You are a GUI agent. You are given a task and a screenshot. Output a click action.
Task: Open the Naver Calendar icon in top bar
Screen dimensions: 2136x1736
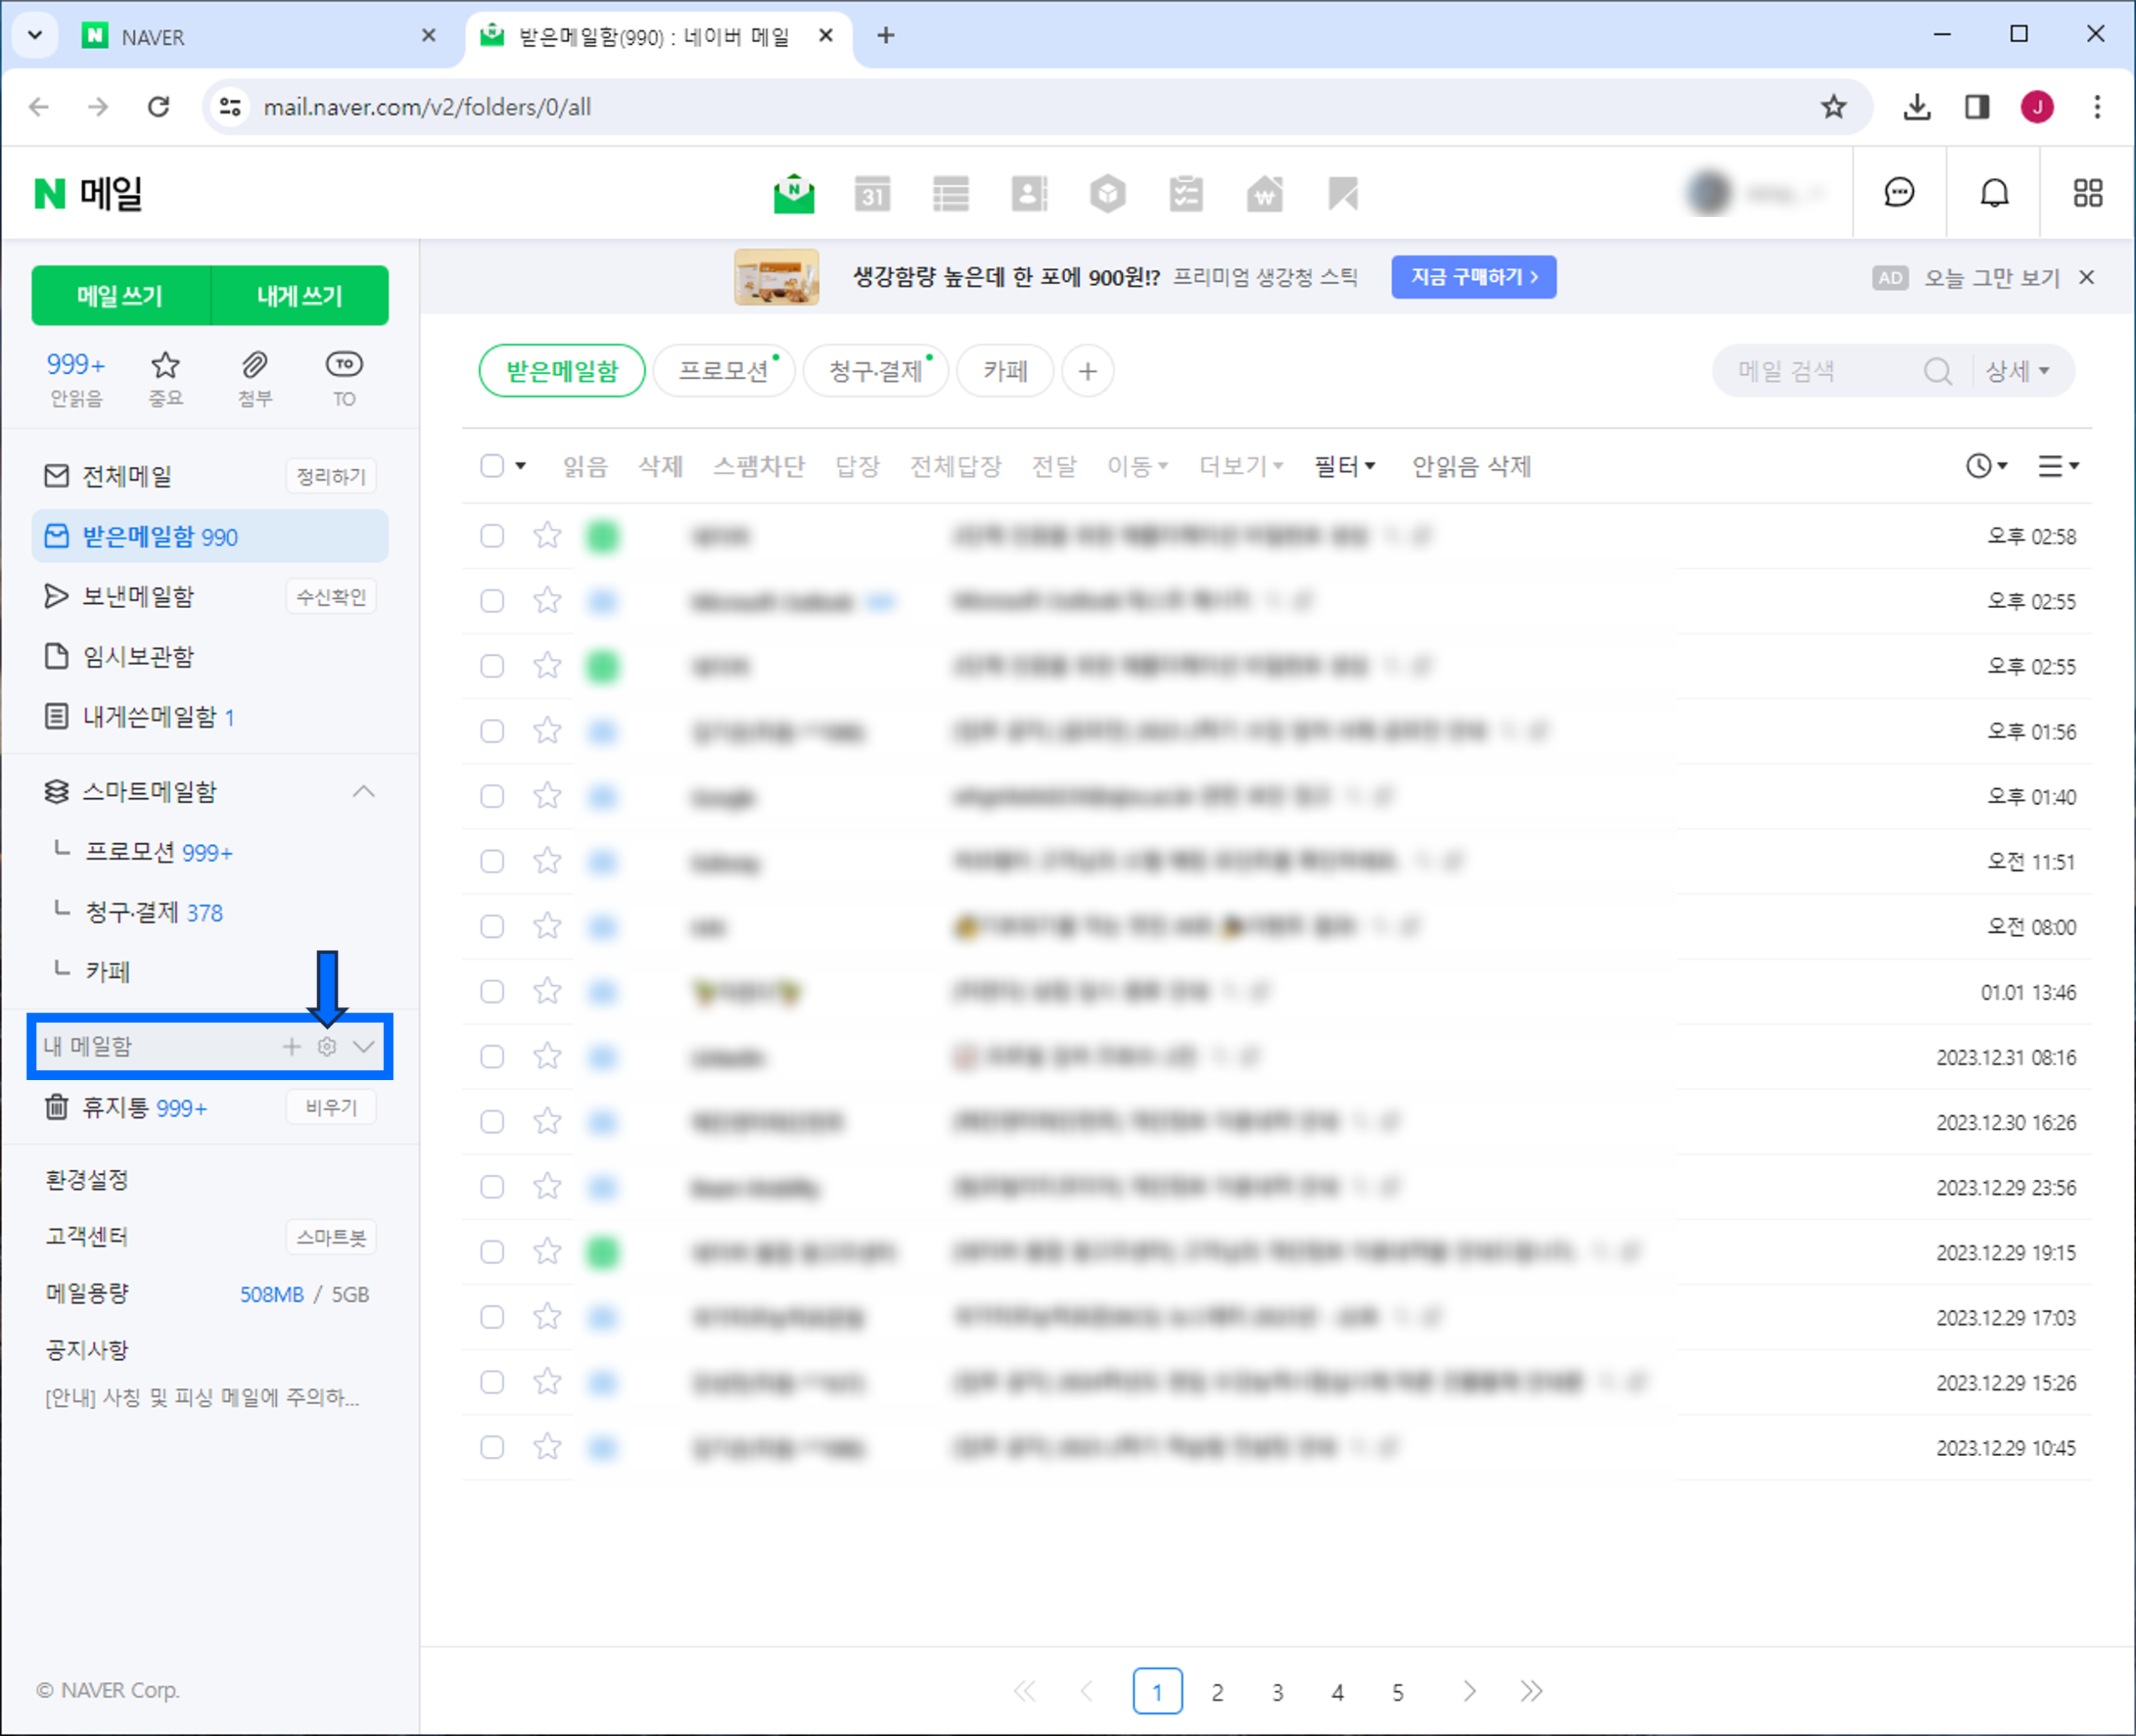coord(872,194)
